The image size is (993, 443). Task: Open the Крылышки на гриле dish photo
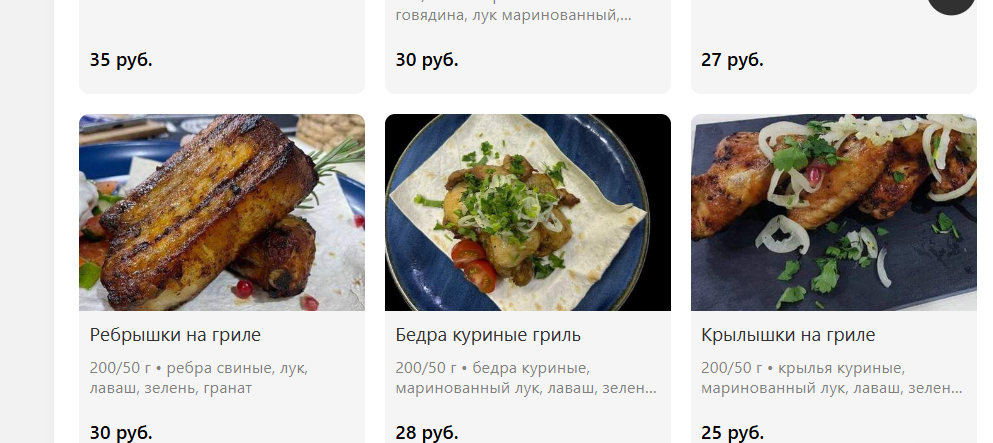[833, 212]
